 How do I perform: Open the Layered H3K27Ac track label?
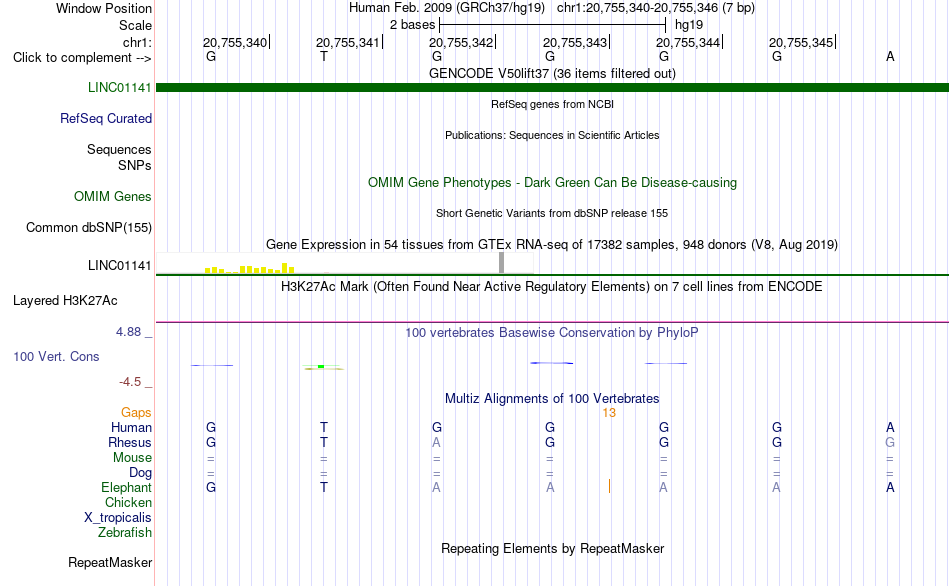click(x=65, y=301)
